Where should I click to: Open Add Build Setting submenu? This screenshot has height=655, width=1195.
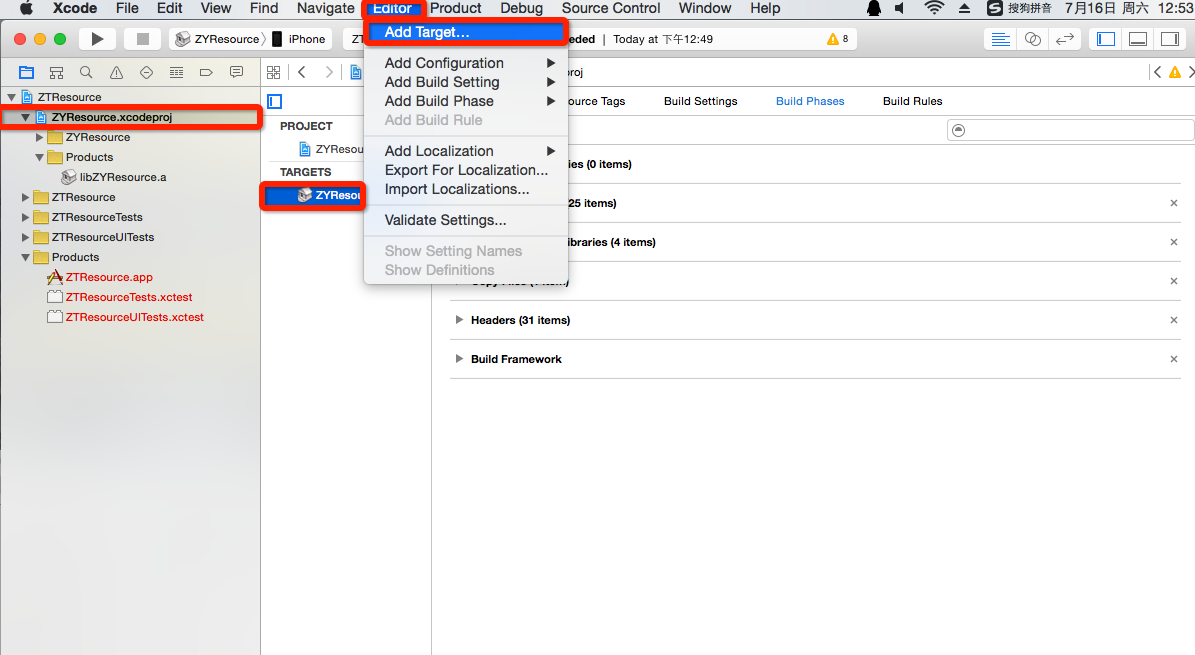coord(466,82)
